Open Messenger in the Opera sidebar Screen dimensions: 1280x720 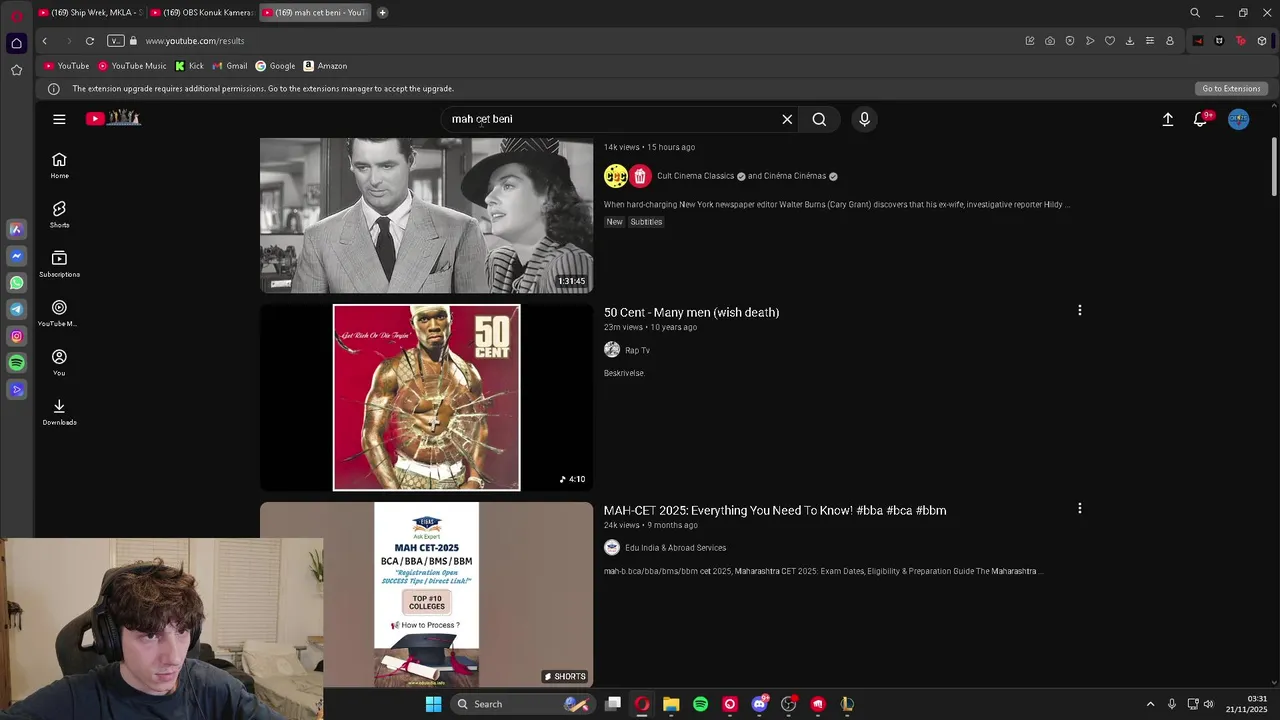coord(16,256)
